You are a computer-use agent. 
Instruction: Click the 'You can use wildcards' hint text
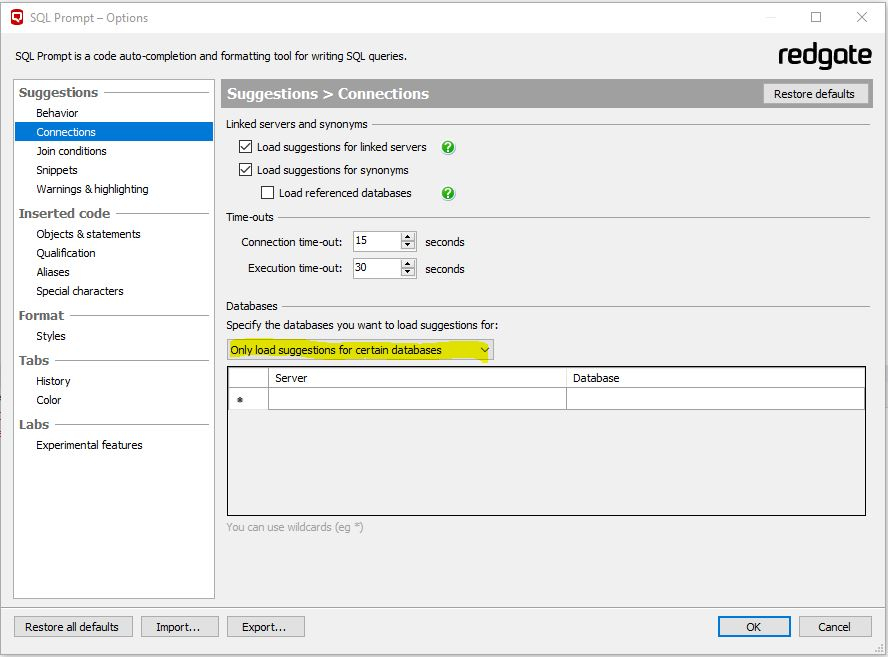[294, 527]
